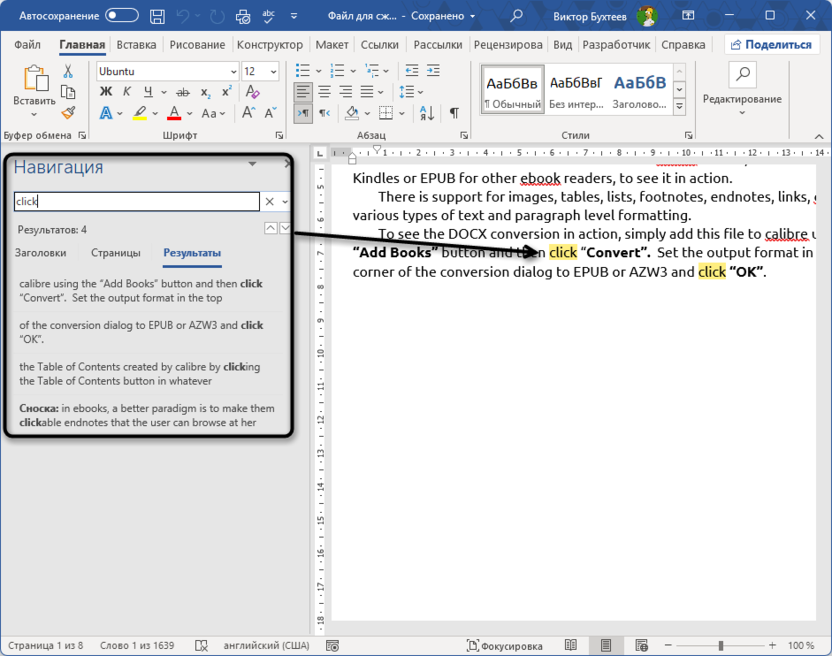The width and height of the screenshot is (832, 656).
Task: Toggle the show paragraph marks ¶ button
Action: [454, 113]
